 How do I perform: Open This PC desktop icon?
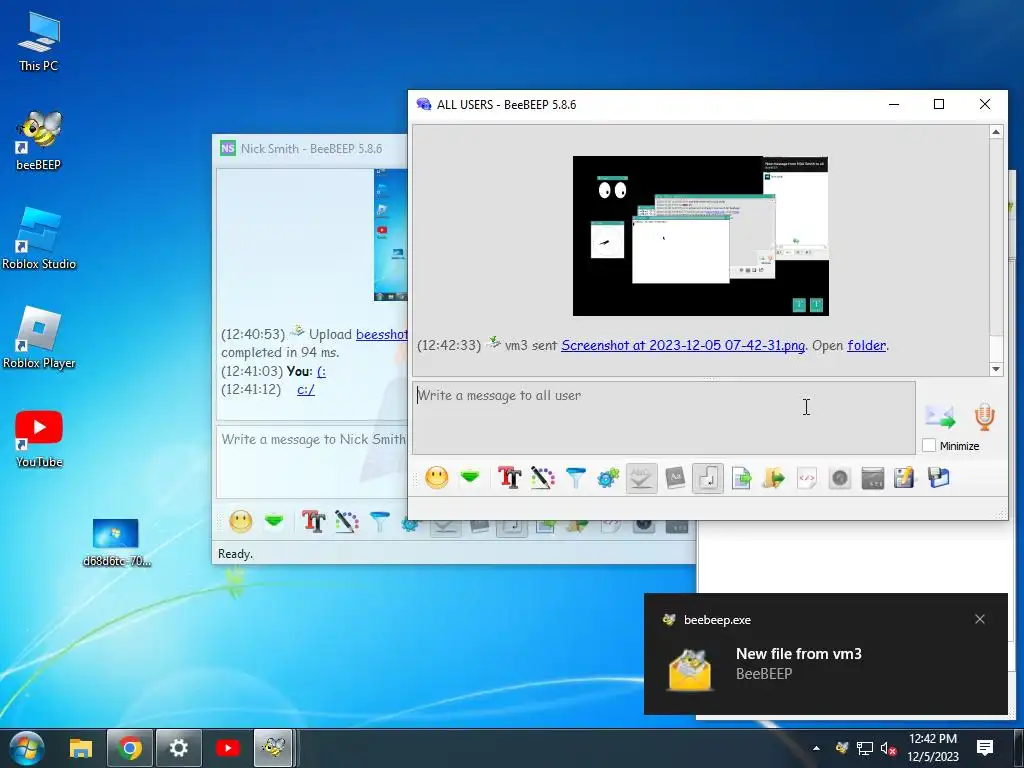pos(39,41)
